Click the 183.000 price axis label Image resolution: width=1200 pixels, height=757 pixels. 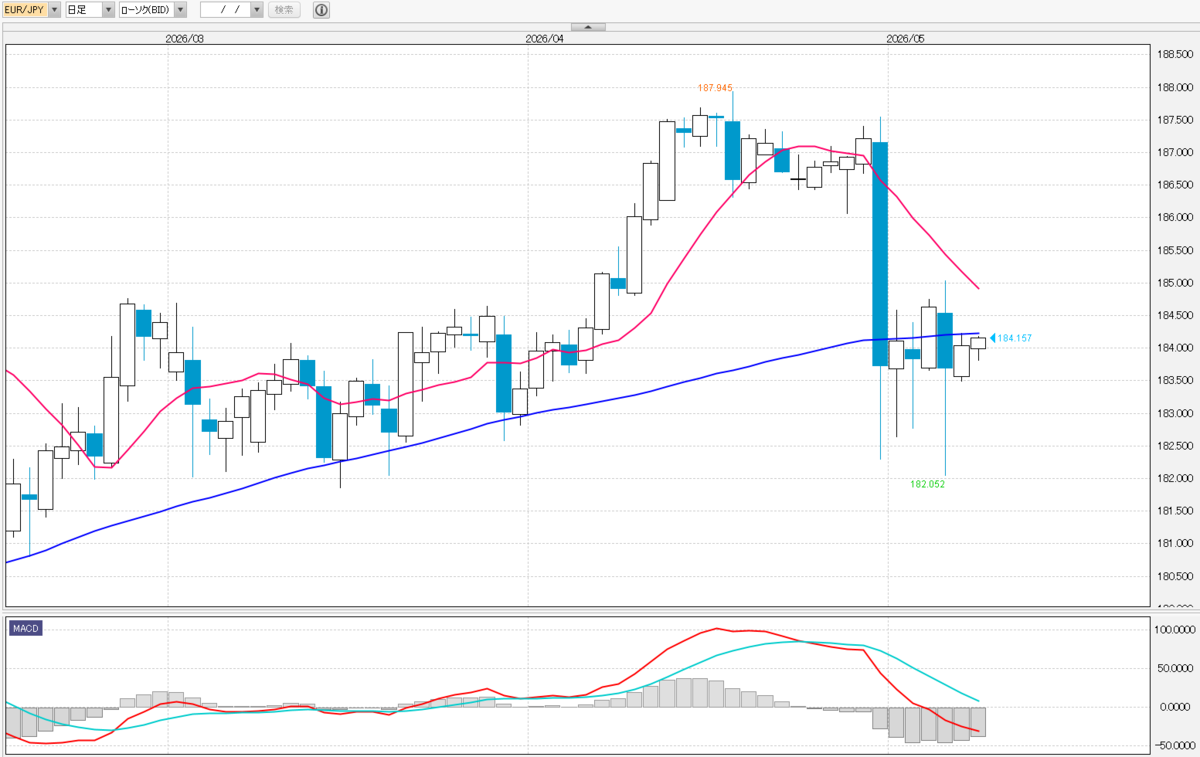1173,414
